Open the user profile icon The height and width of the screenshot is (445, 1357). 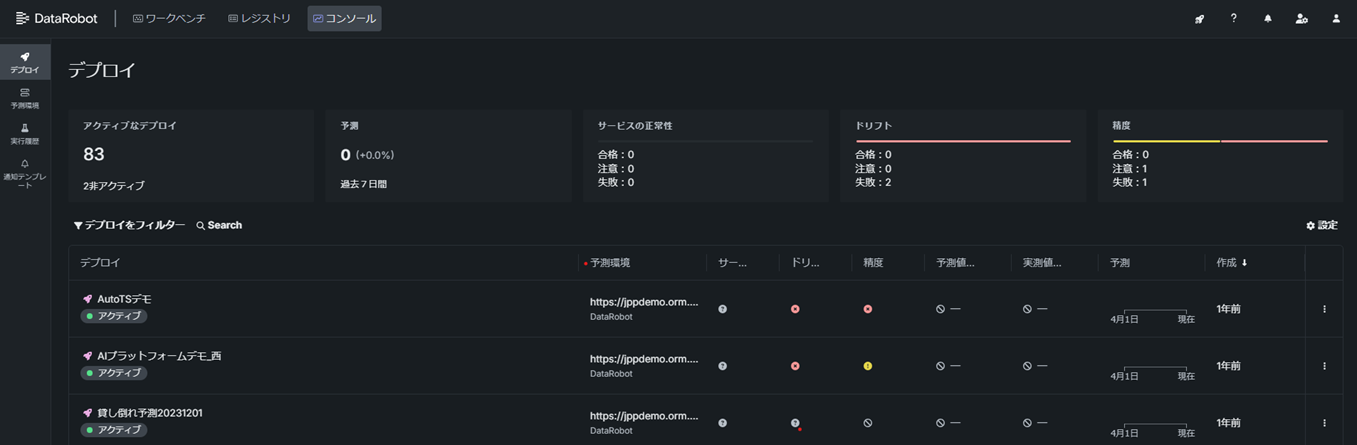1335,18
